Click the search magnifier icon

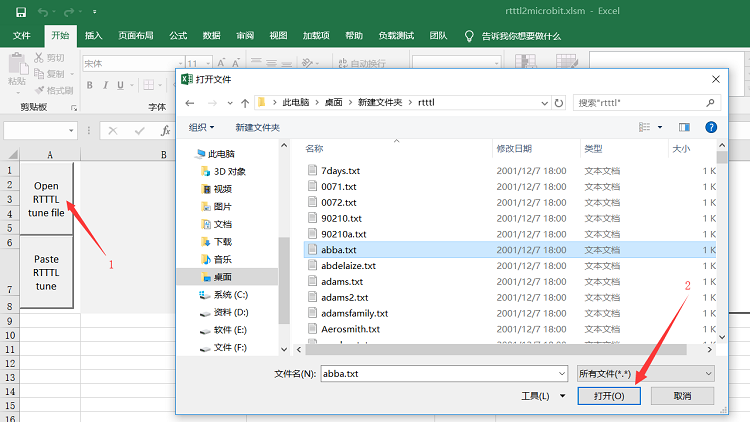710,103
